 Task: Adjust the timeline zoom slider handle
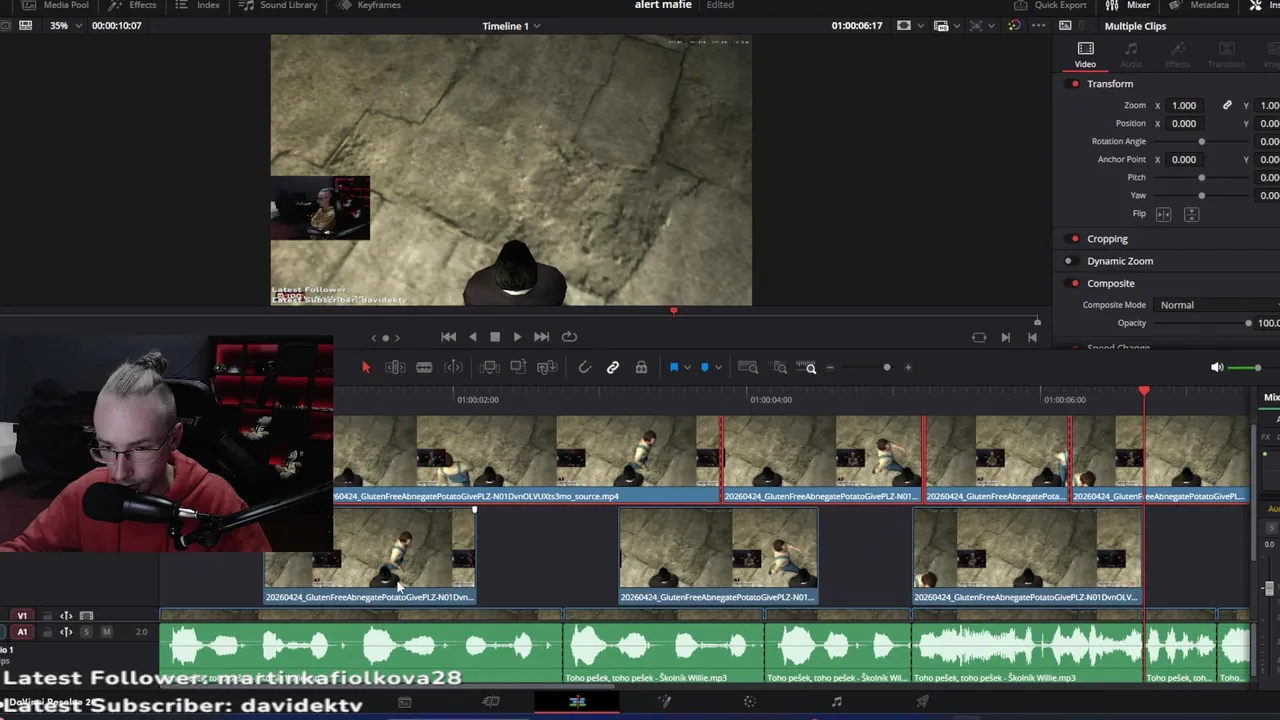tap(886, 368)
